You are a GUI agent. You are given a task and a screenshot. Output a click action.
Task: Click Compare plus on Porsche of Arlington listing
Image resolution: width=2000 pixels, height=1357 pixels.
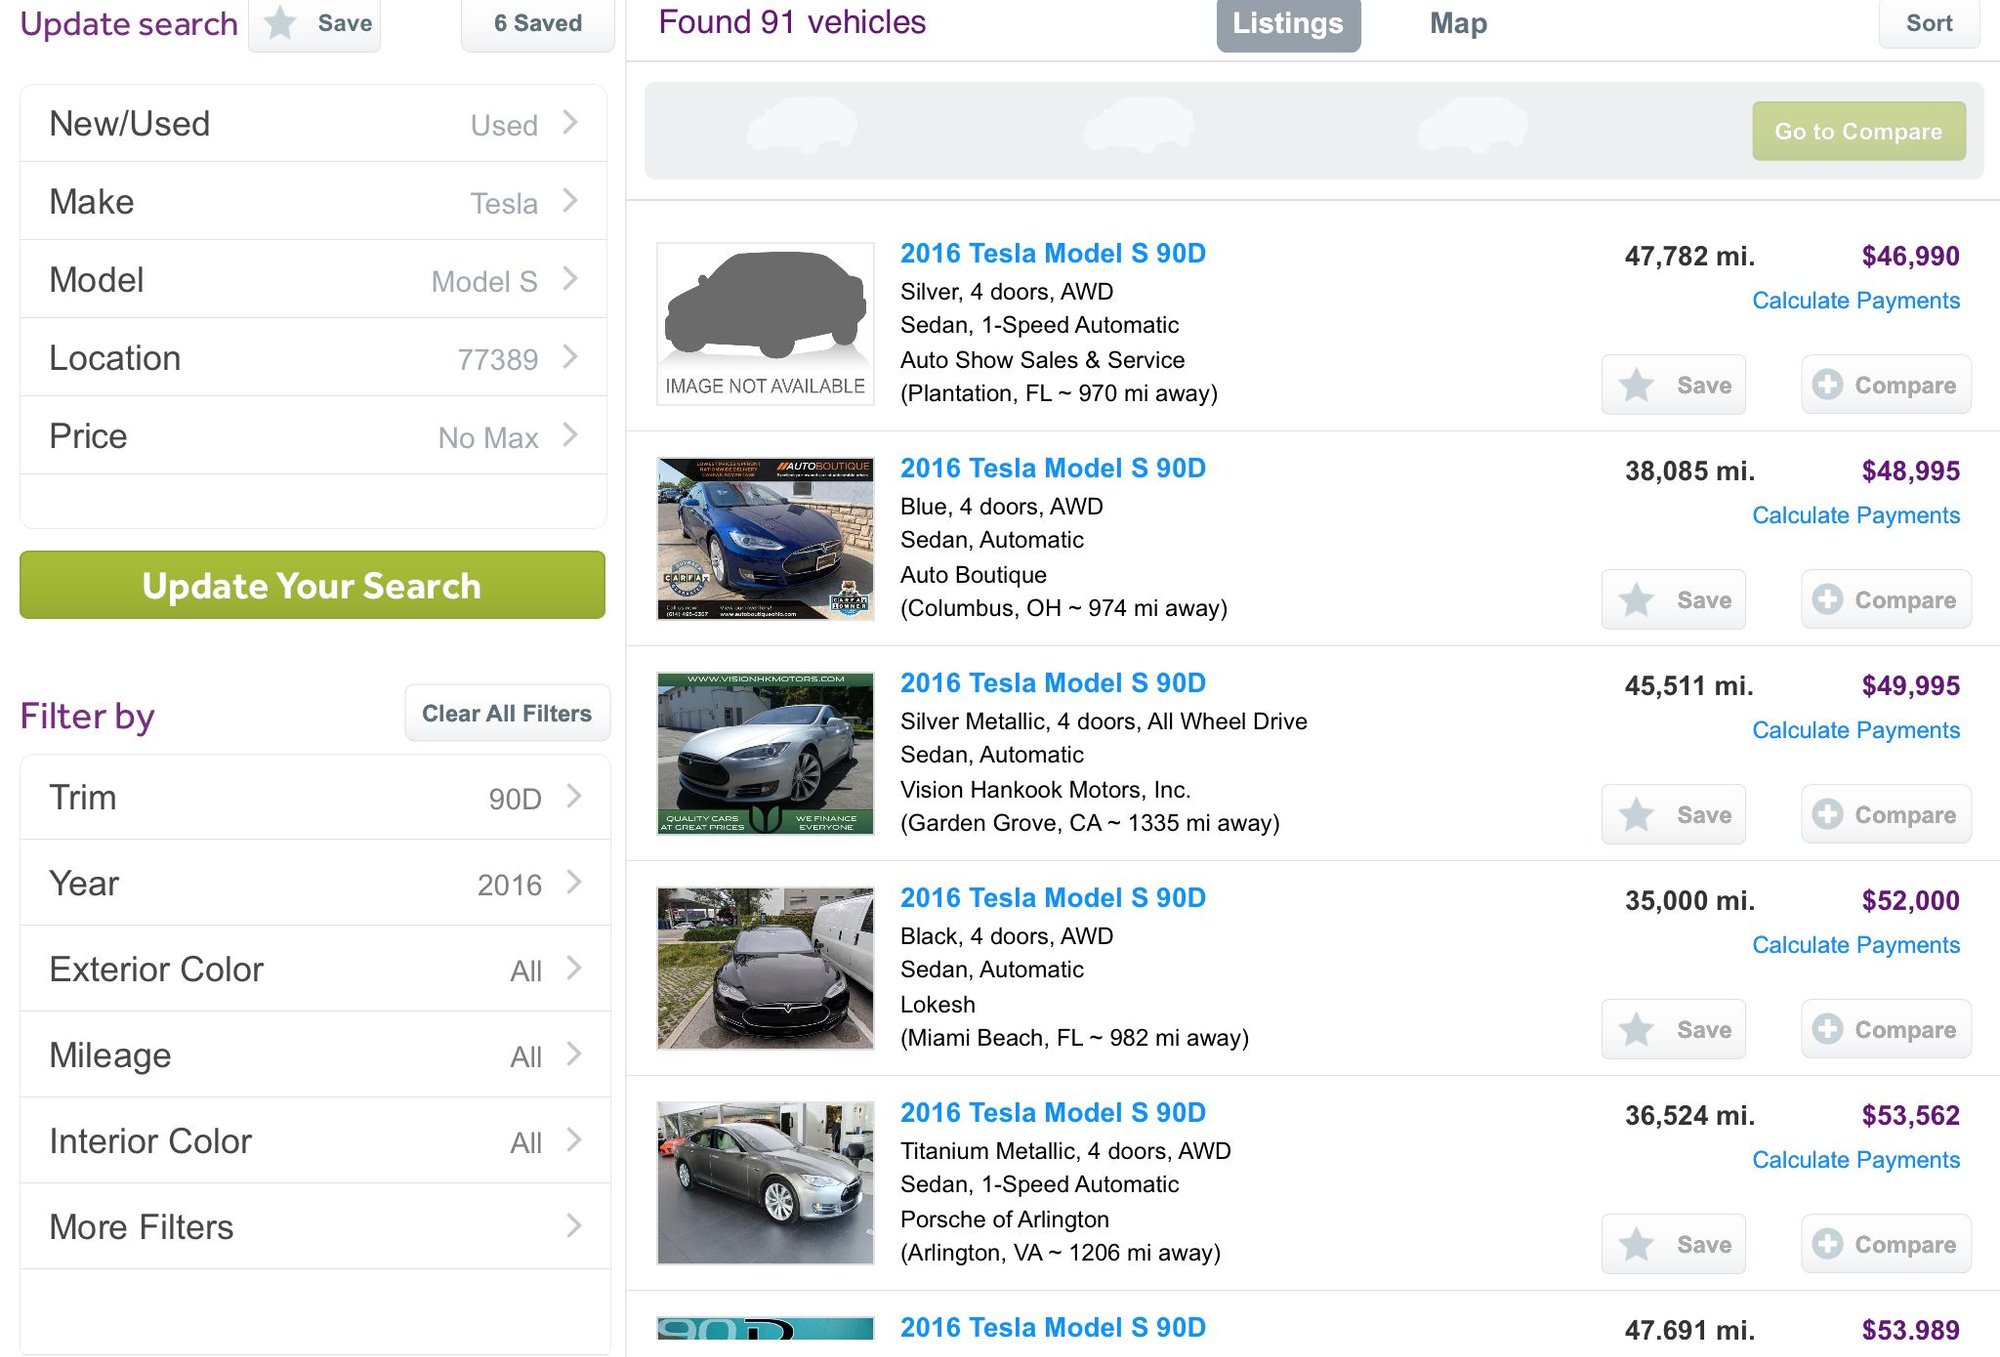[x=1828, y=1245]
